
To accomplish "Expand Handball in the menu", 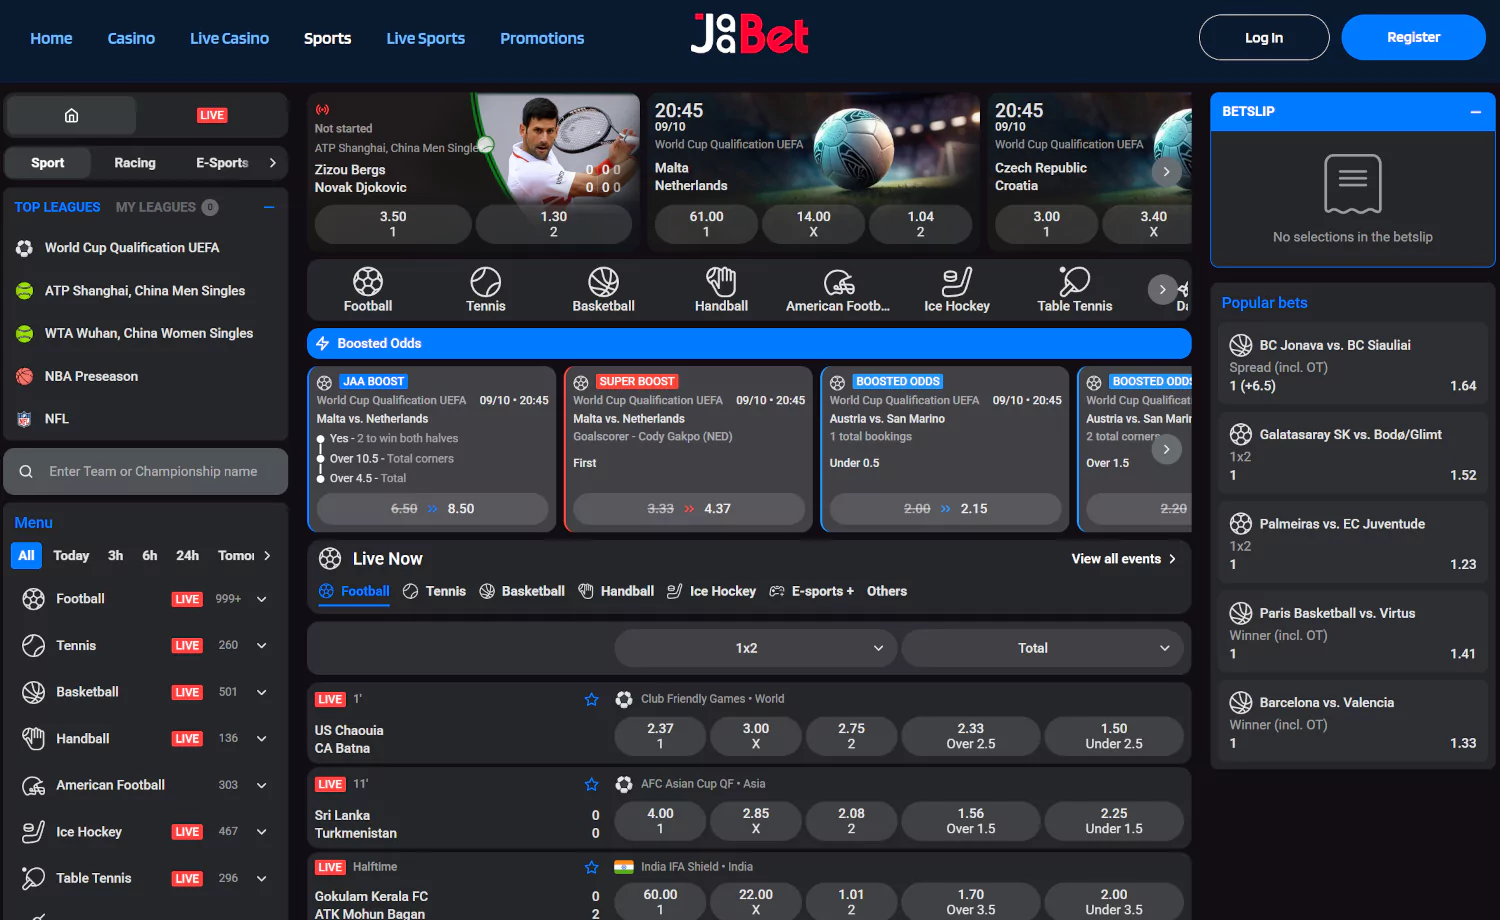I will (x=262, y=739).
